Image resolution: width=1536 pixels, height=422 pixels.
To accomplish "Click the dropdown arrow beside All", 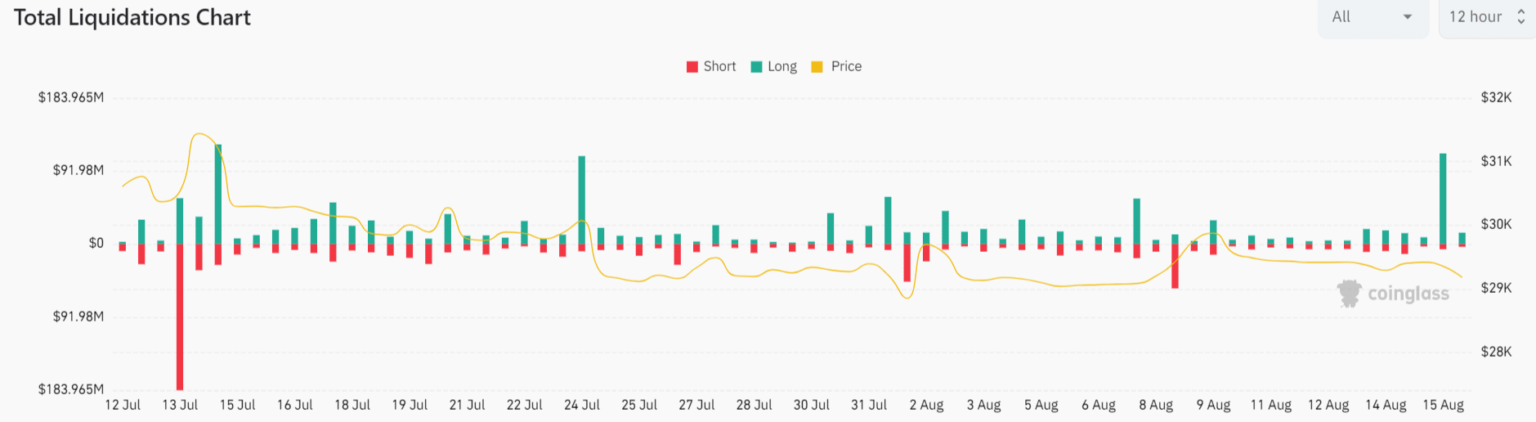I will pos(1408,17).
